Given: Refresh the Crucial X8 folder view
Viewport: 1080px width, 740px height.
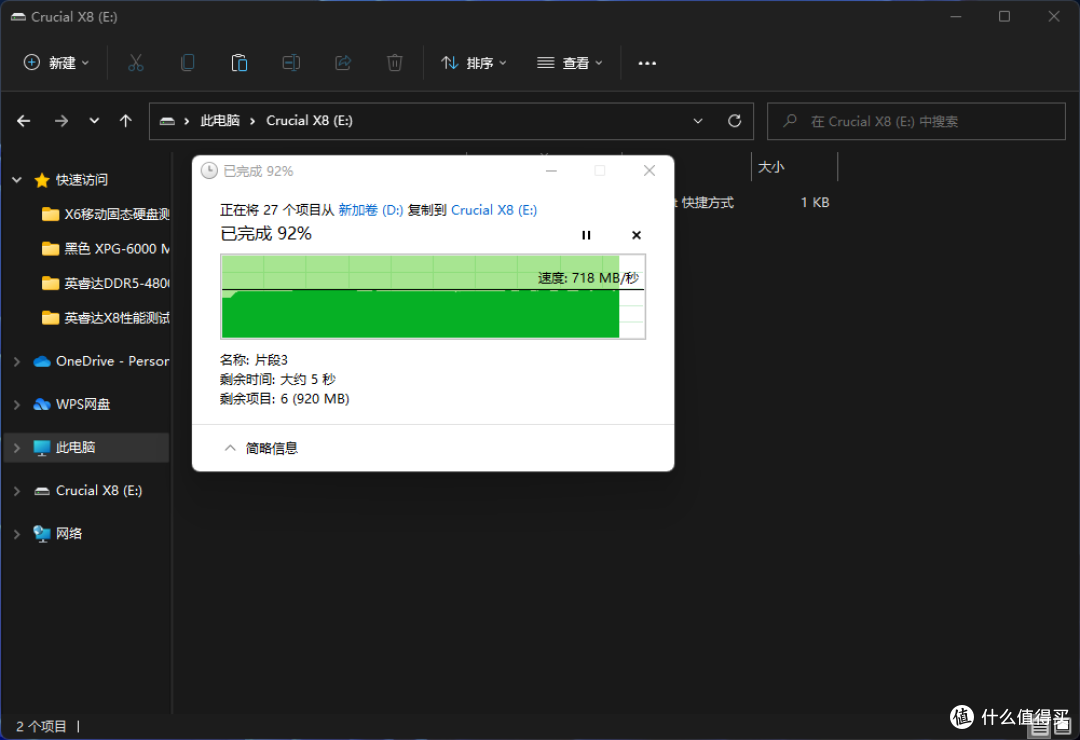Looking at the screenshot, I should [734, 121].
